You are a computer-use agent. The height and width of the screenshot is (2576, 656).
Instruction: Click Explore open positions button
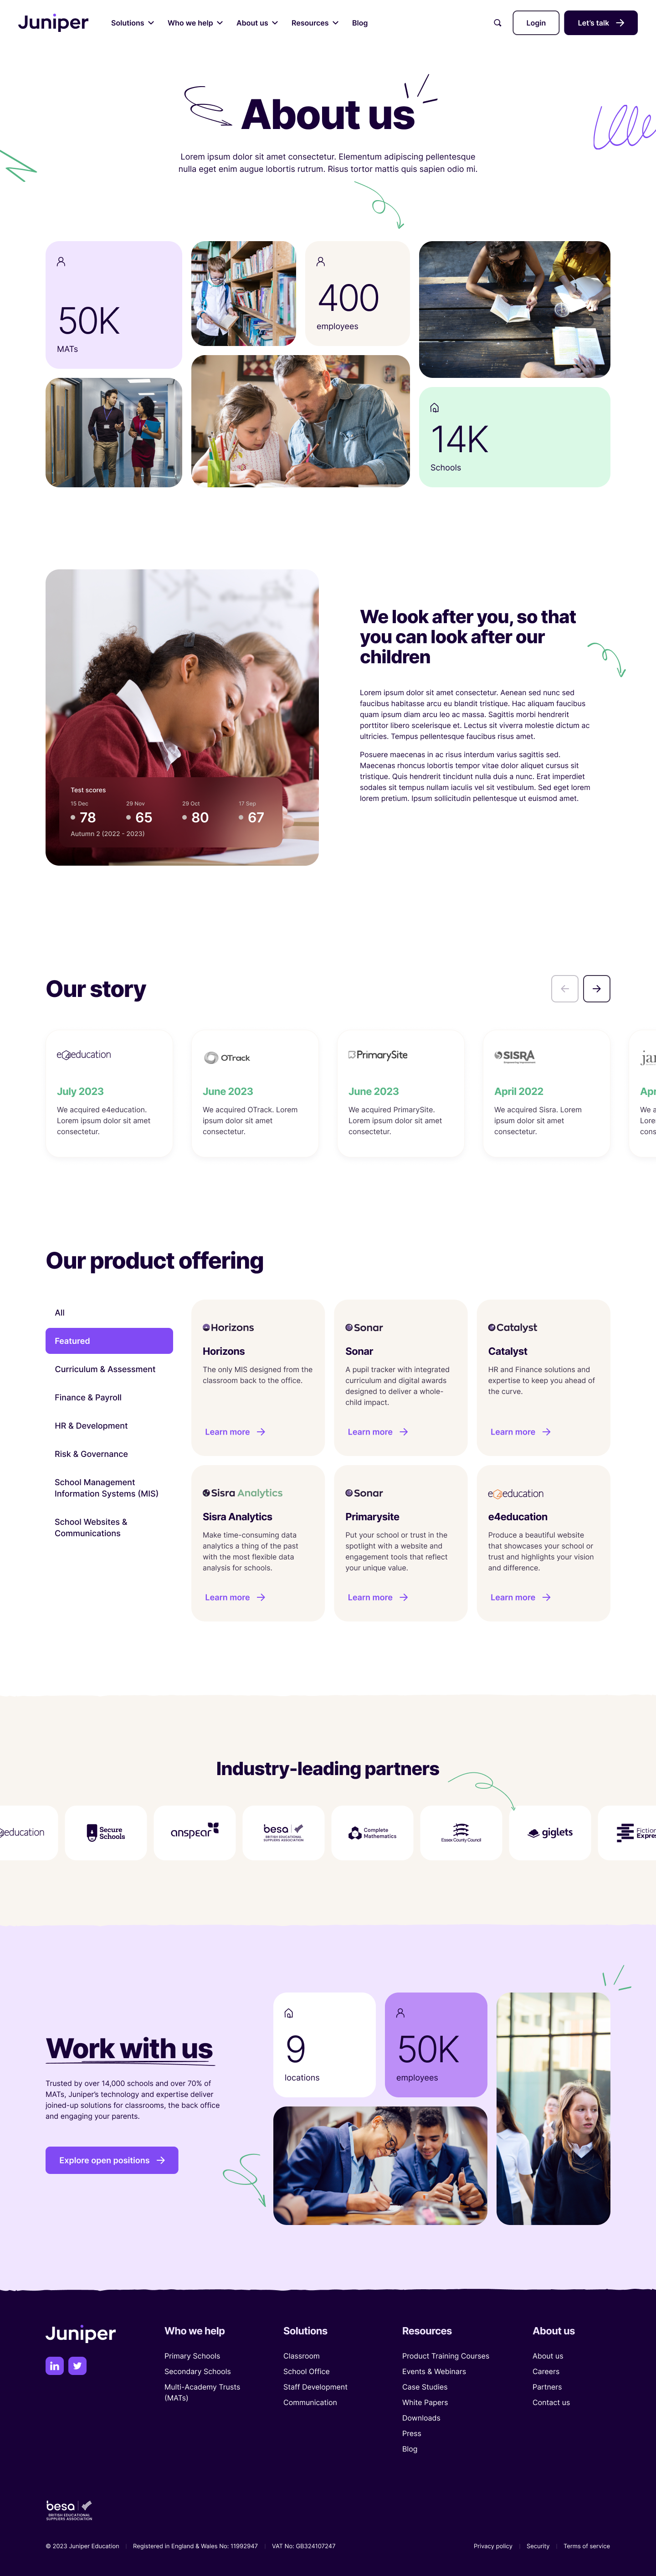pyautogui.click(x=111, y=2160)
